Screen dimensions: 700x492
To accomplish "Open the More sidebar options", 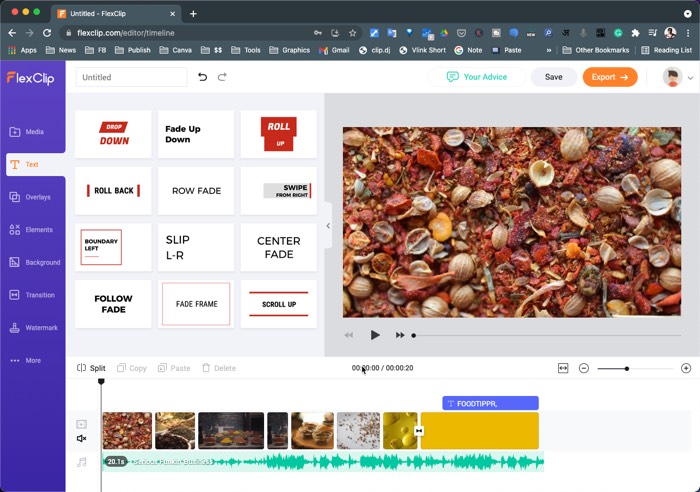I will tap(25, 360).
